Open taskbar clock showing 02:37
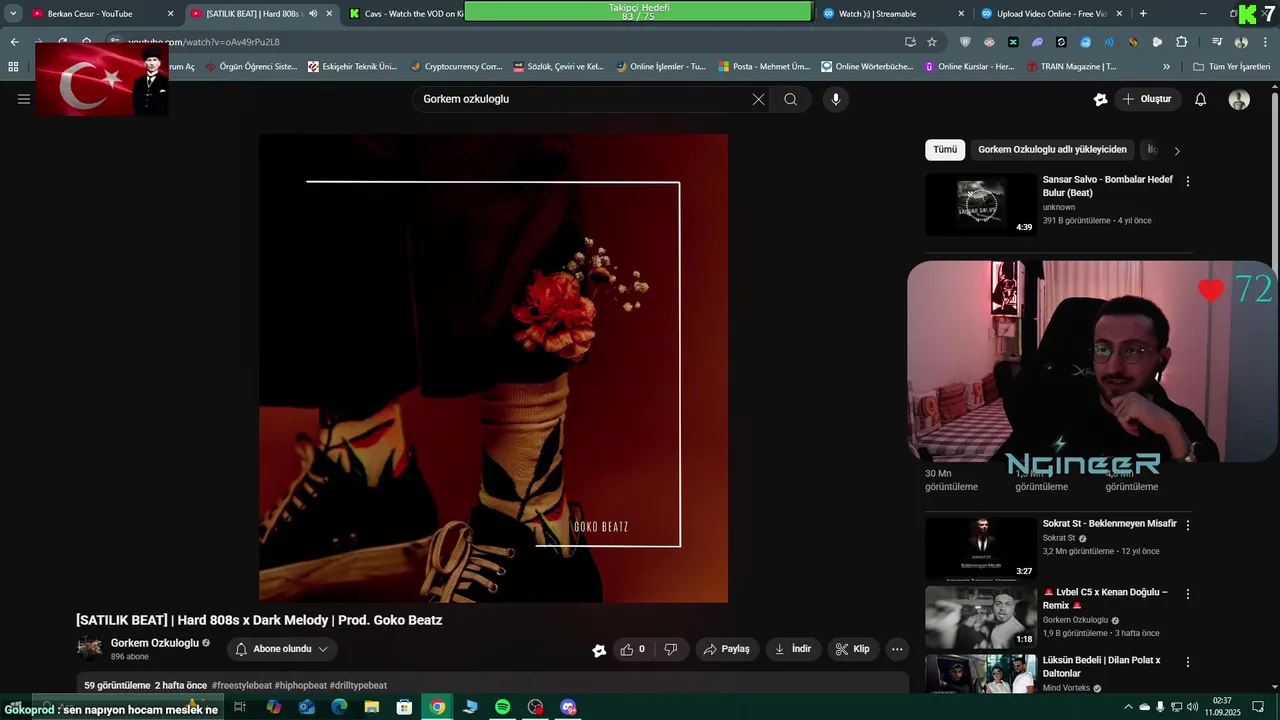The height and width of the screenshot is (720, 1280). (x=1222, y=707)
